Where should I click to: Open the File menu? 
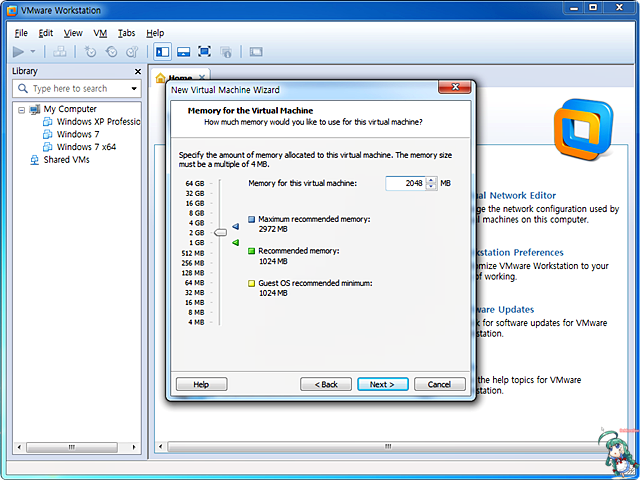click(x=21, y=33)
